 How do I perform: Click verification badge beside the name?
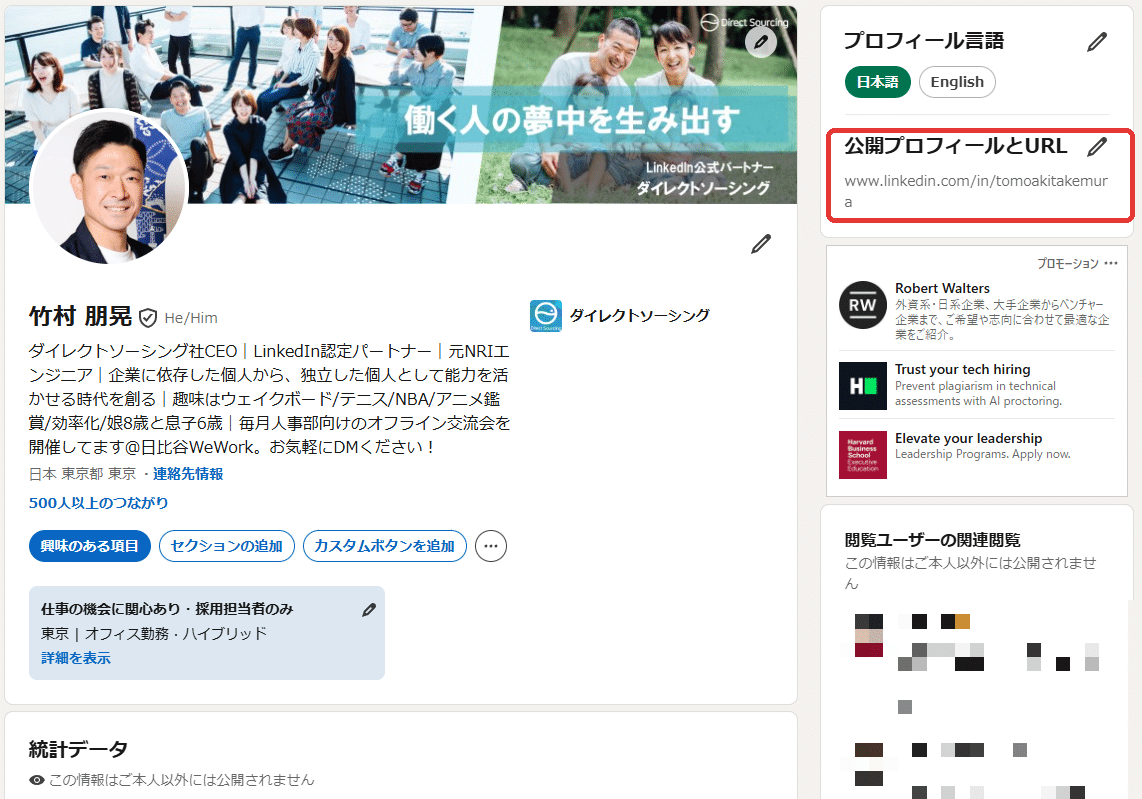click(x=148, y=318)
